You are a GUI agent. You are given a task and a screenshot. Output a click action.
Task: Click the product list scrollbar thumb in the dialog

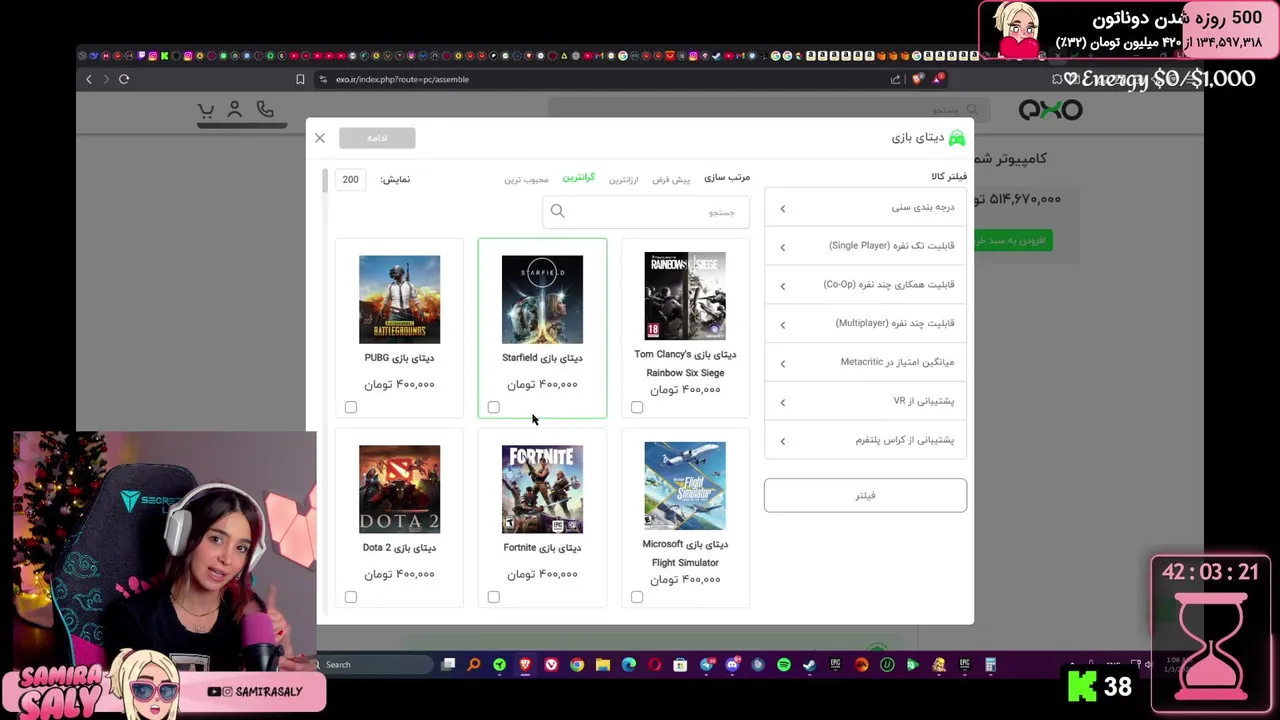tap(324, 181)
